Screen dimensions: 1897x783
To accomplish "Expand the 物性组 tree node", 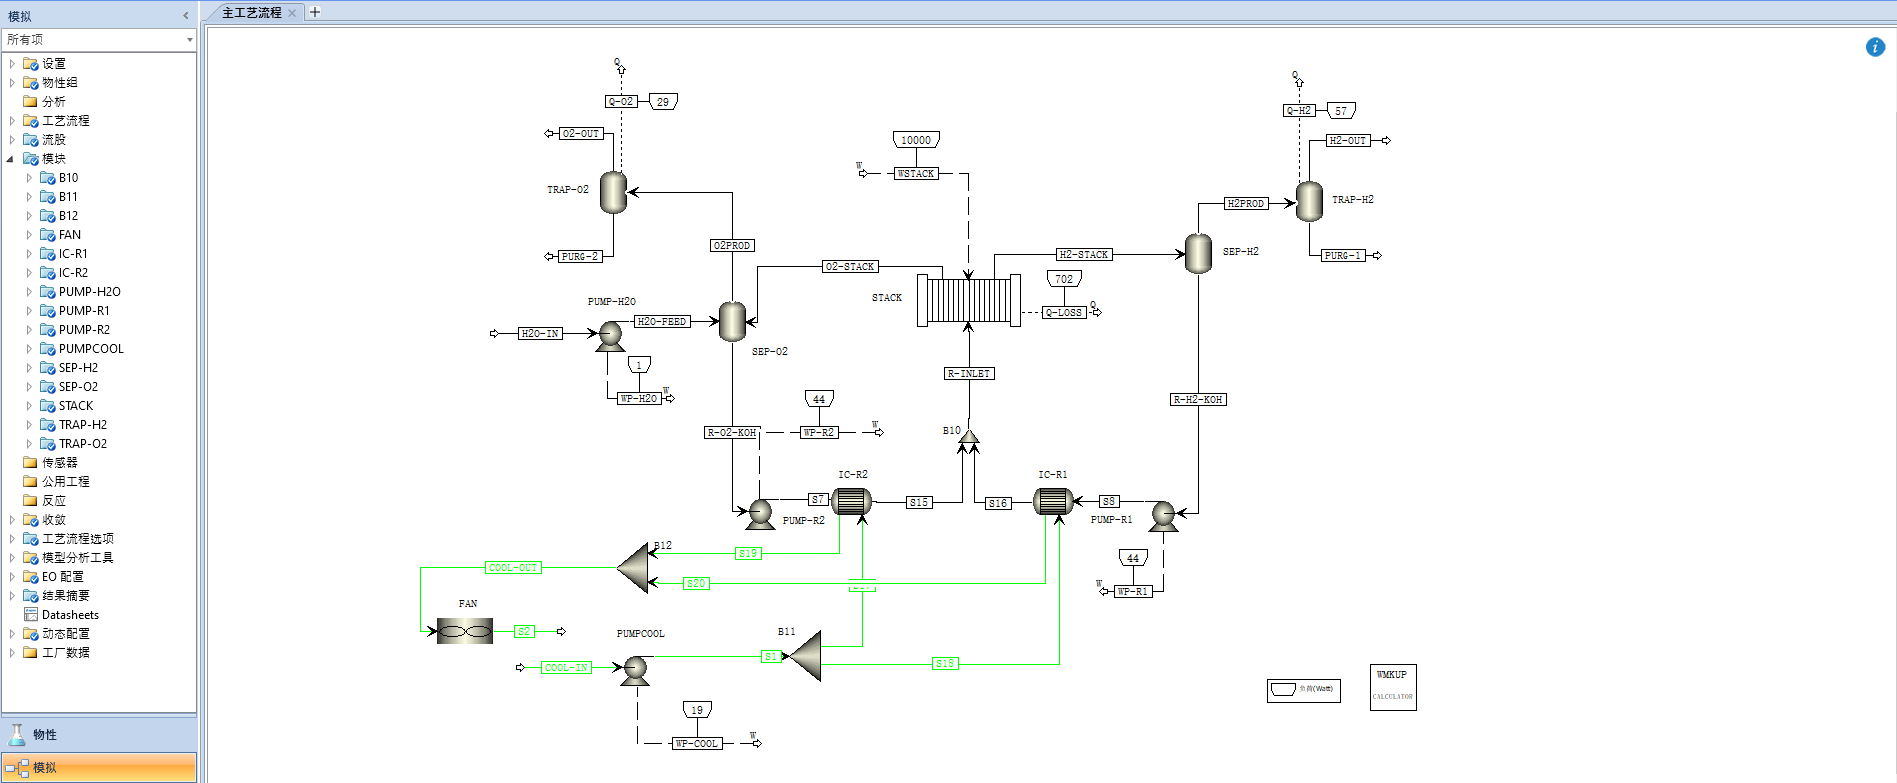I will pyautogui.click(x=12, y=83).
